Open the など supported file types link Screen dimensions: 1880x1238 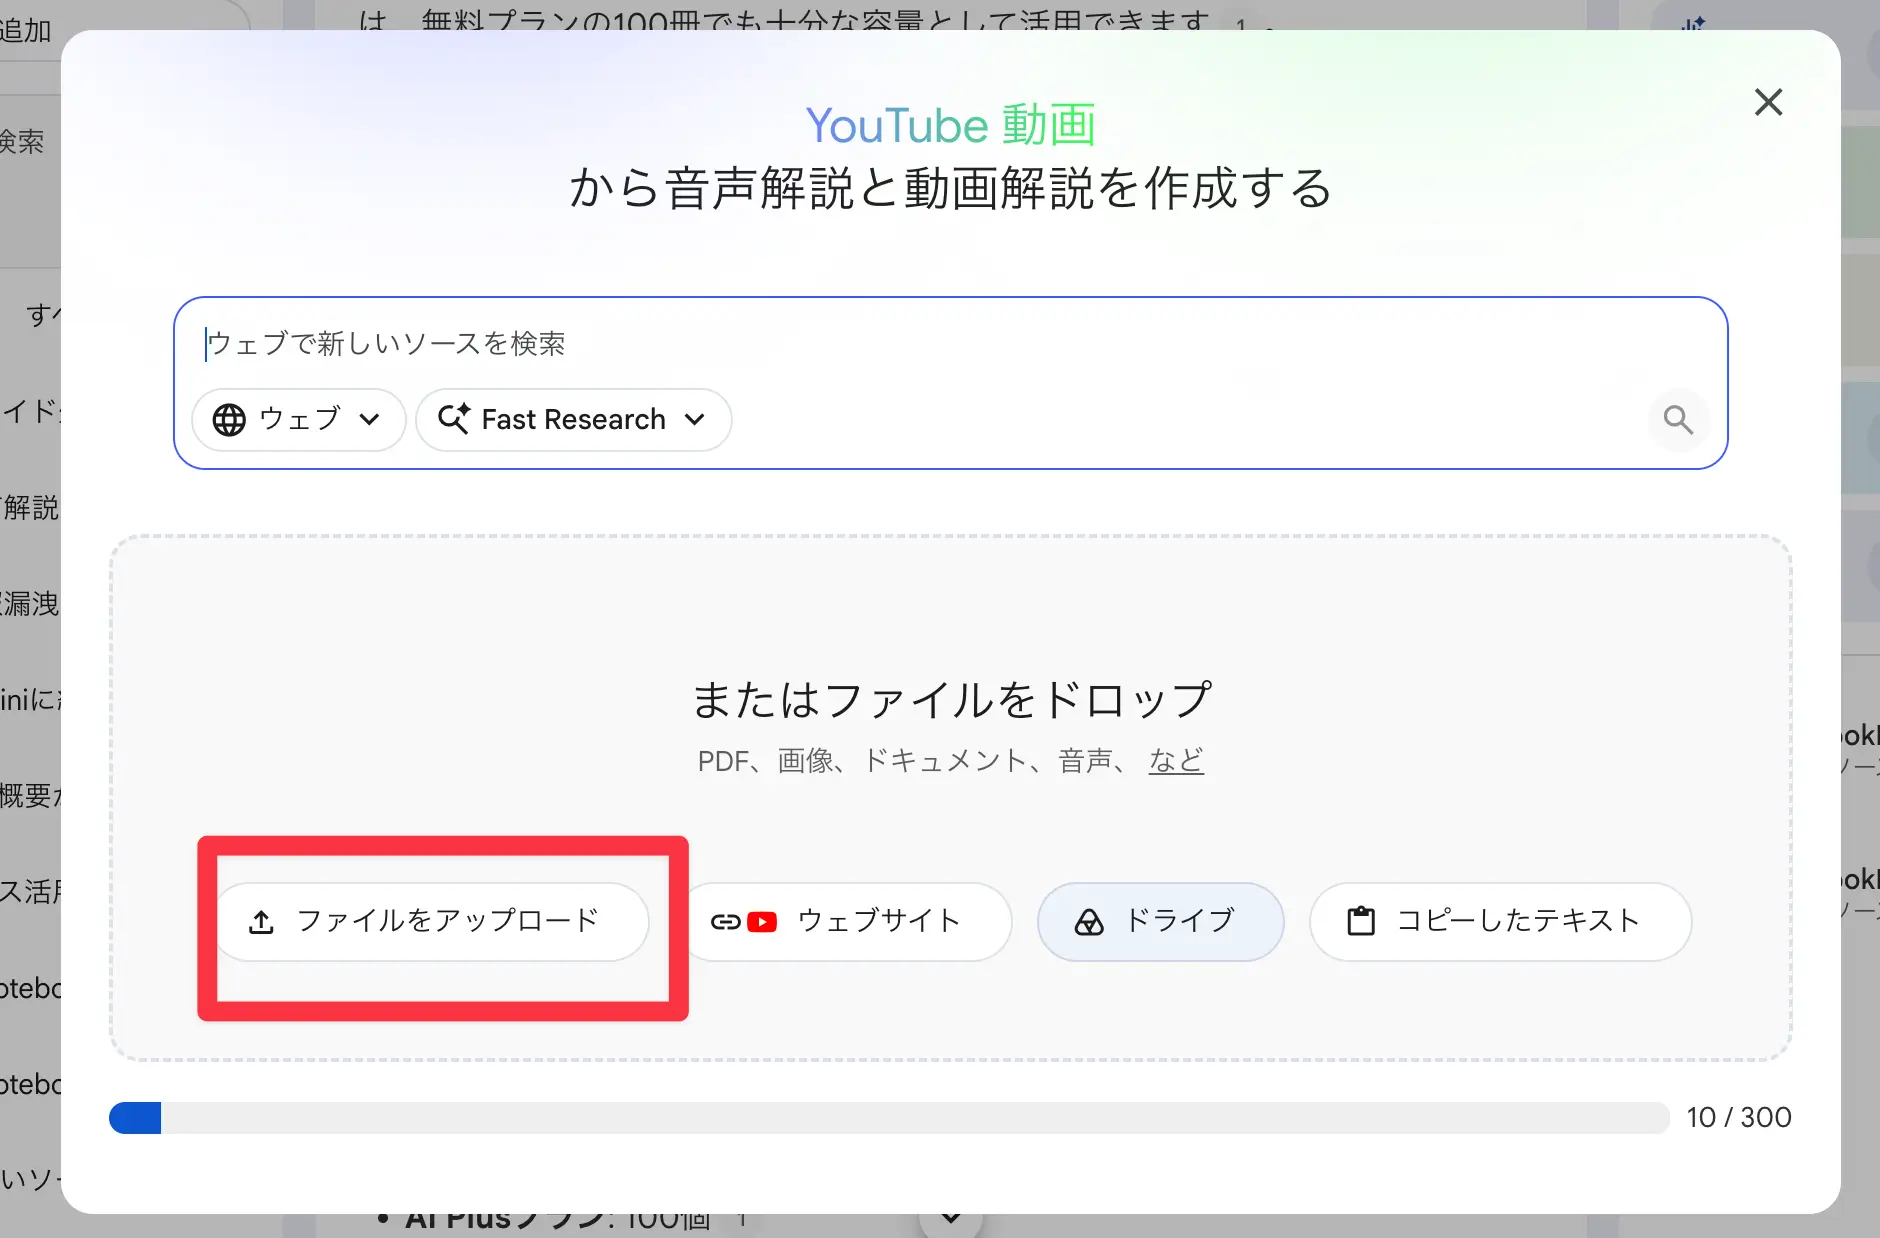(x=1176, y=761)
